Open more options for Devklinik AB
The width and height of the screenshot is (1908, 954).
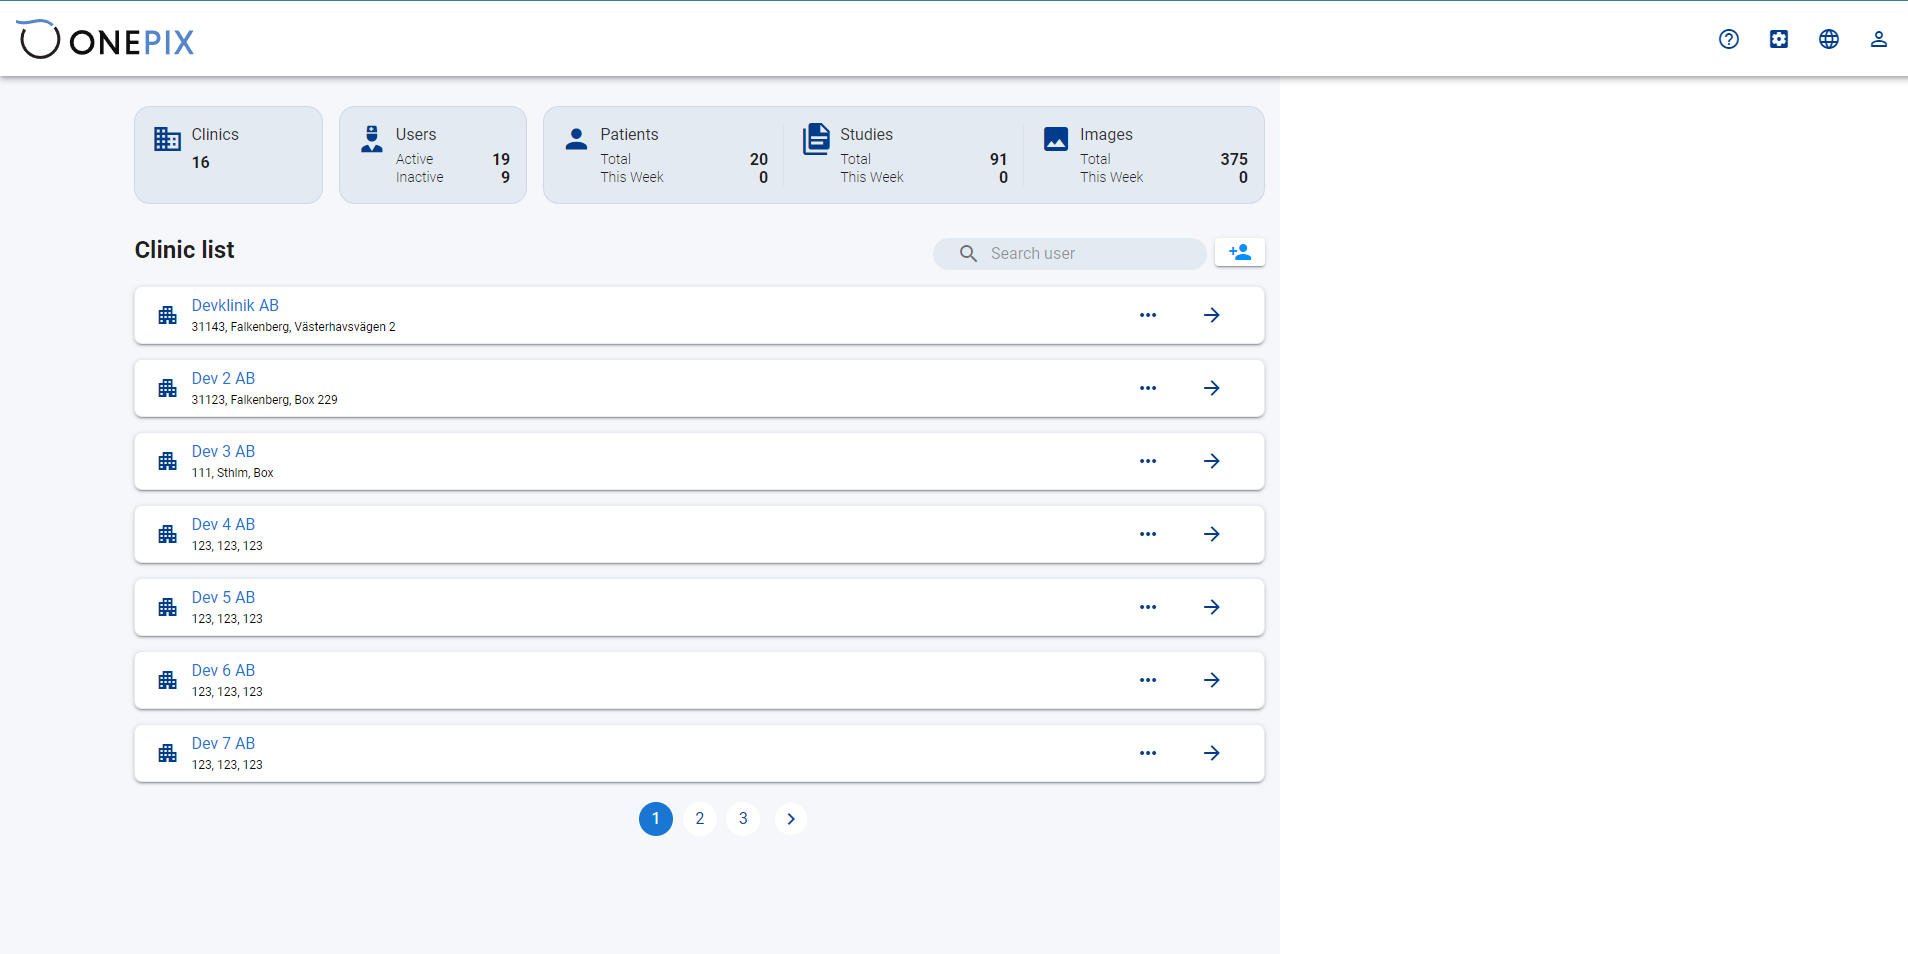point(1148,315)
